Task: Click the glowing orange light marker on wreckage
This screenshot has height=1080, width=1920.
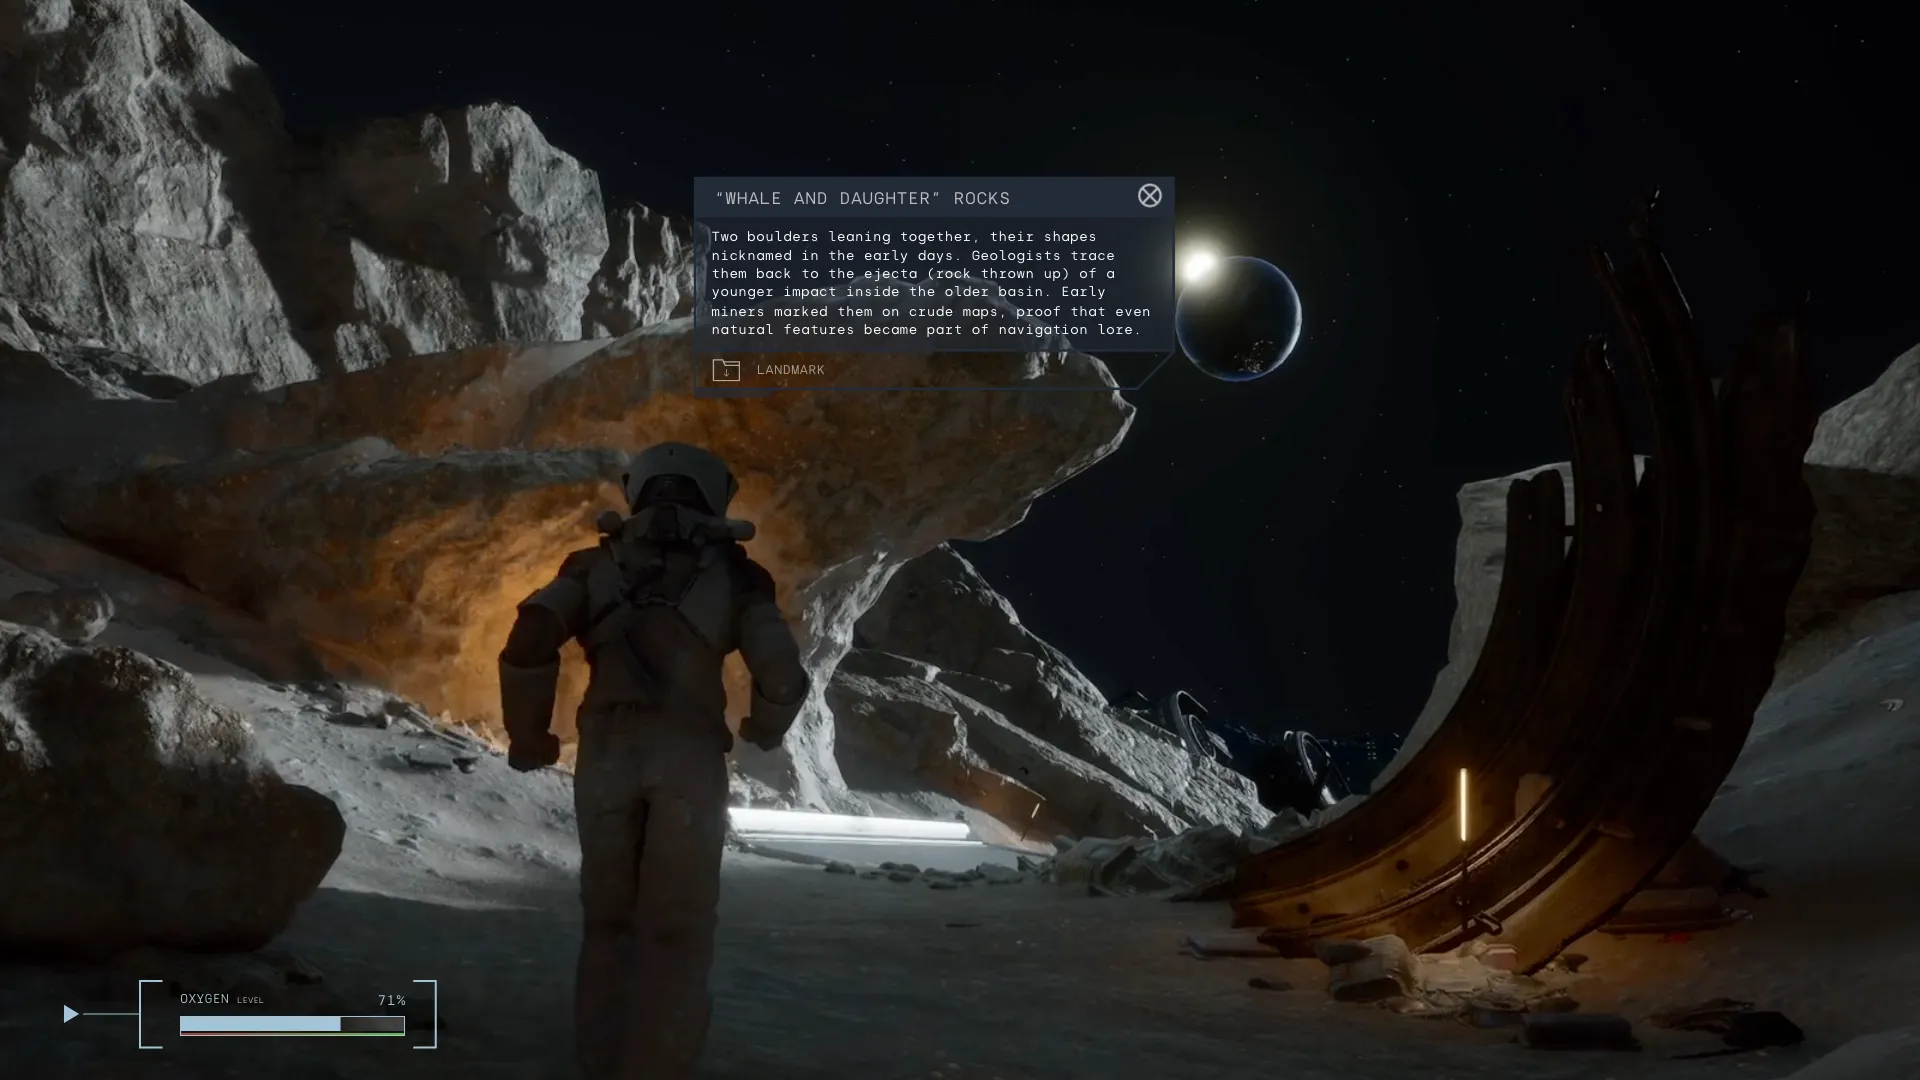Action: 1463,805
